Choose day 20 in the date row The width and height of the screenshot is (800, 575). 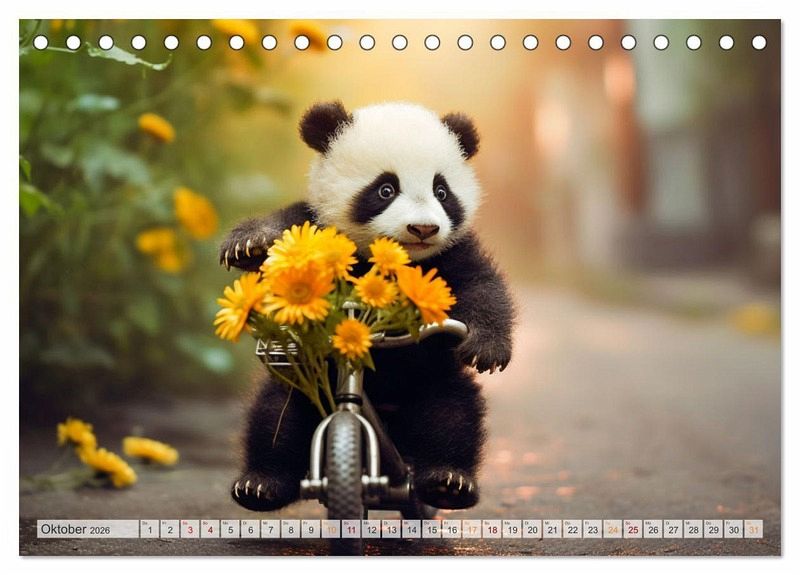click(x=532, y=529)
